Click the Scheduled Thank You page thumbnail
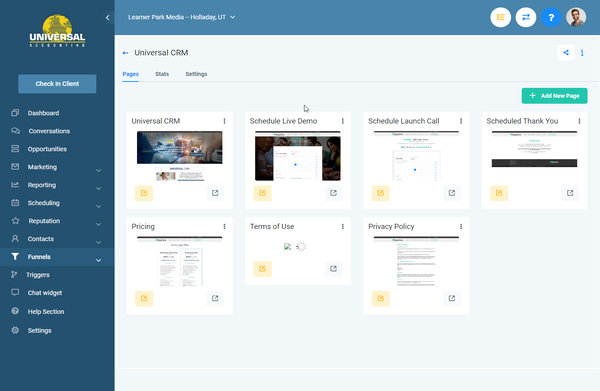 [x=534, y=149]
